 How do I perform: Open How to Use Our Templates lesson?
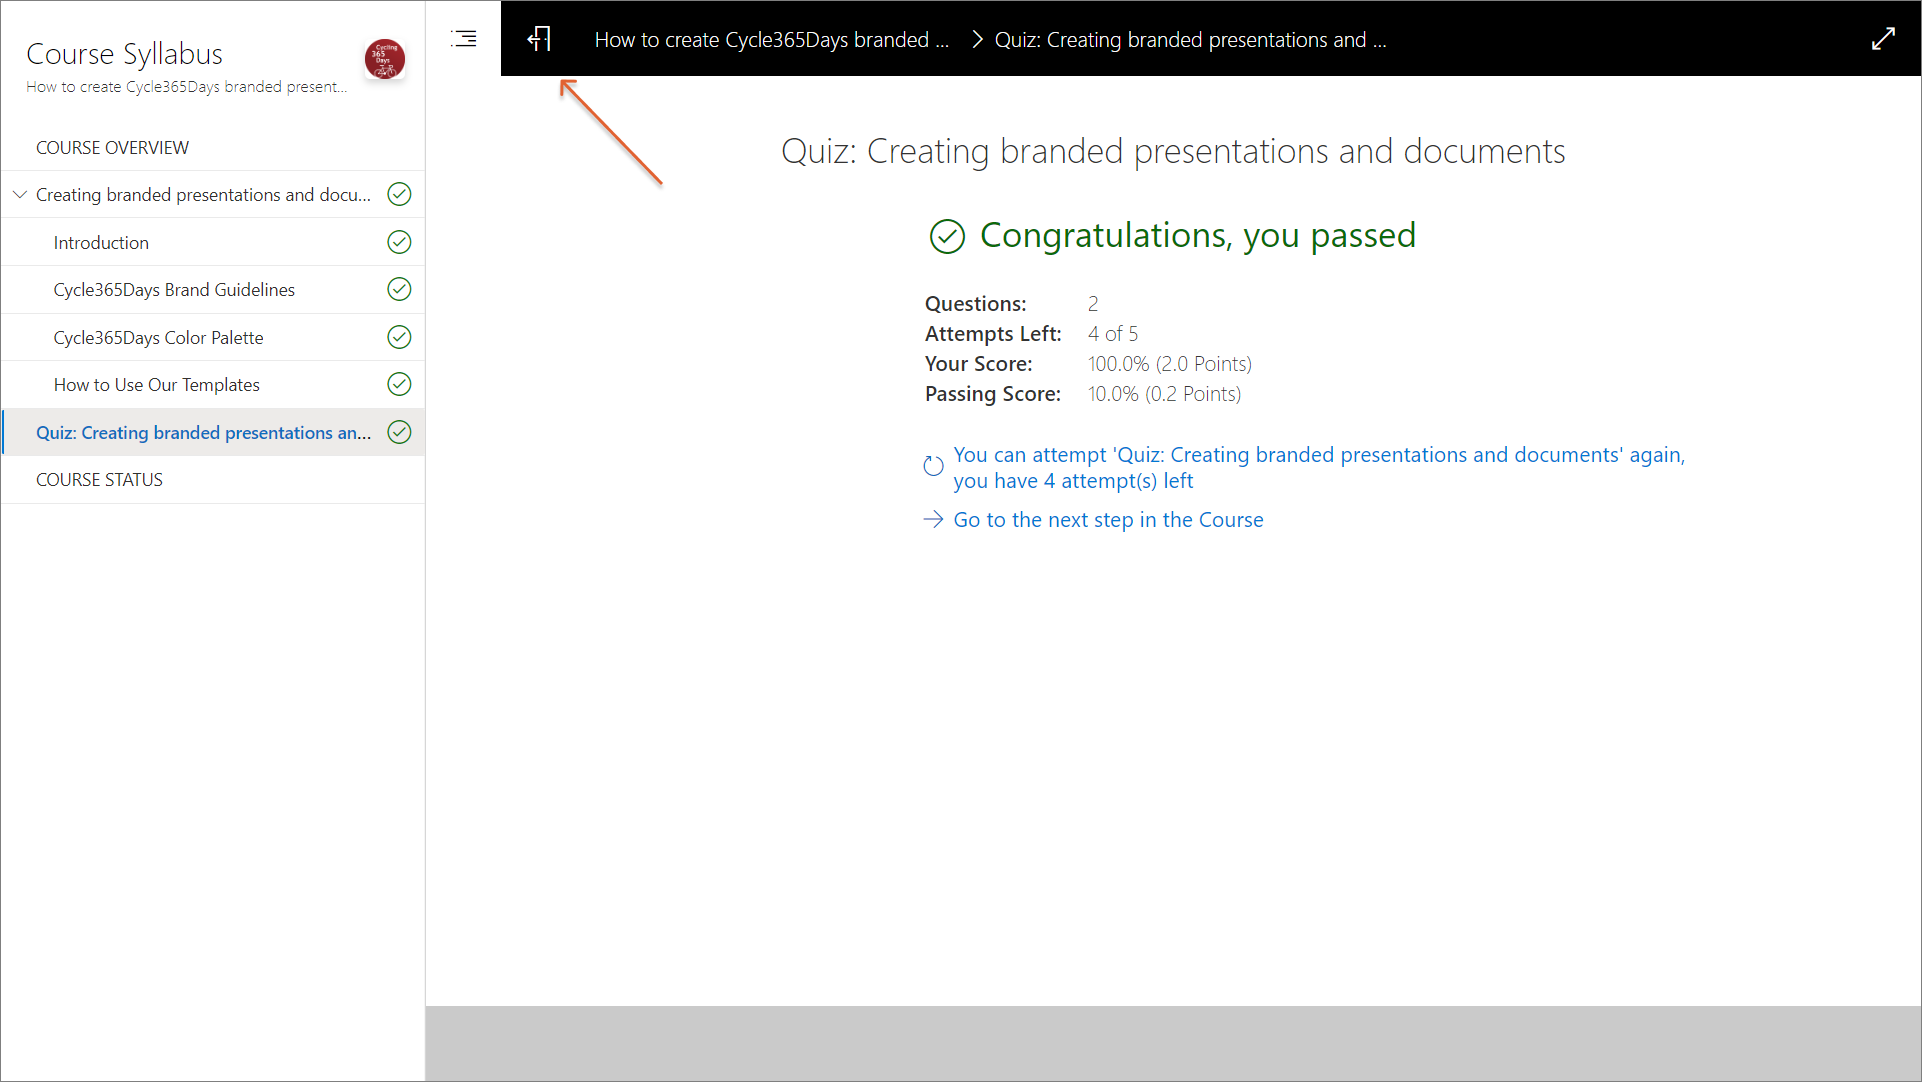[156, 384]
